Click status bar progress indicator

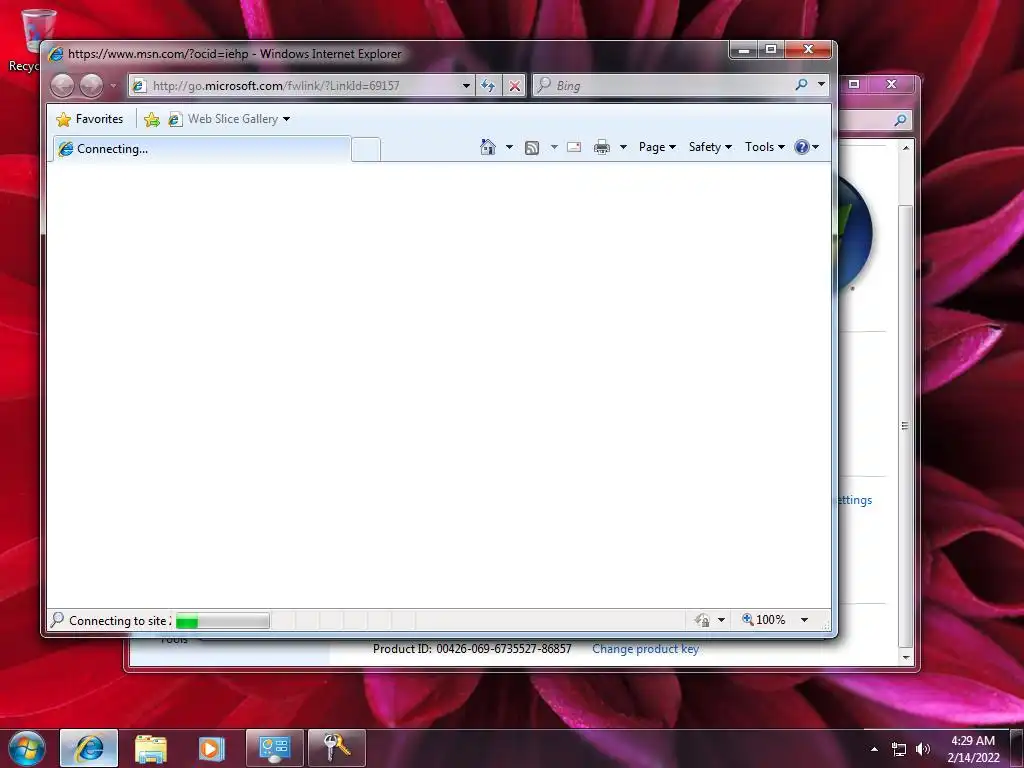(x=223, y=620)
